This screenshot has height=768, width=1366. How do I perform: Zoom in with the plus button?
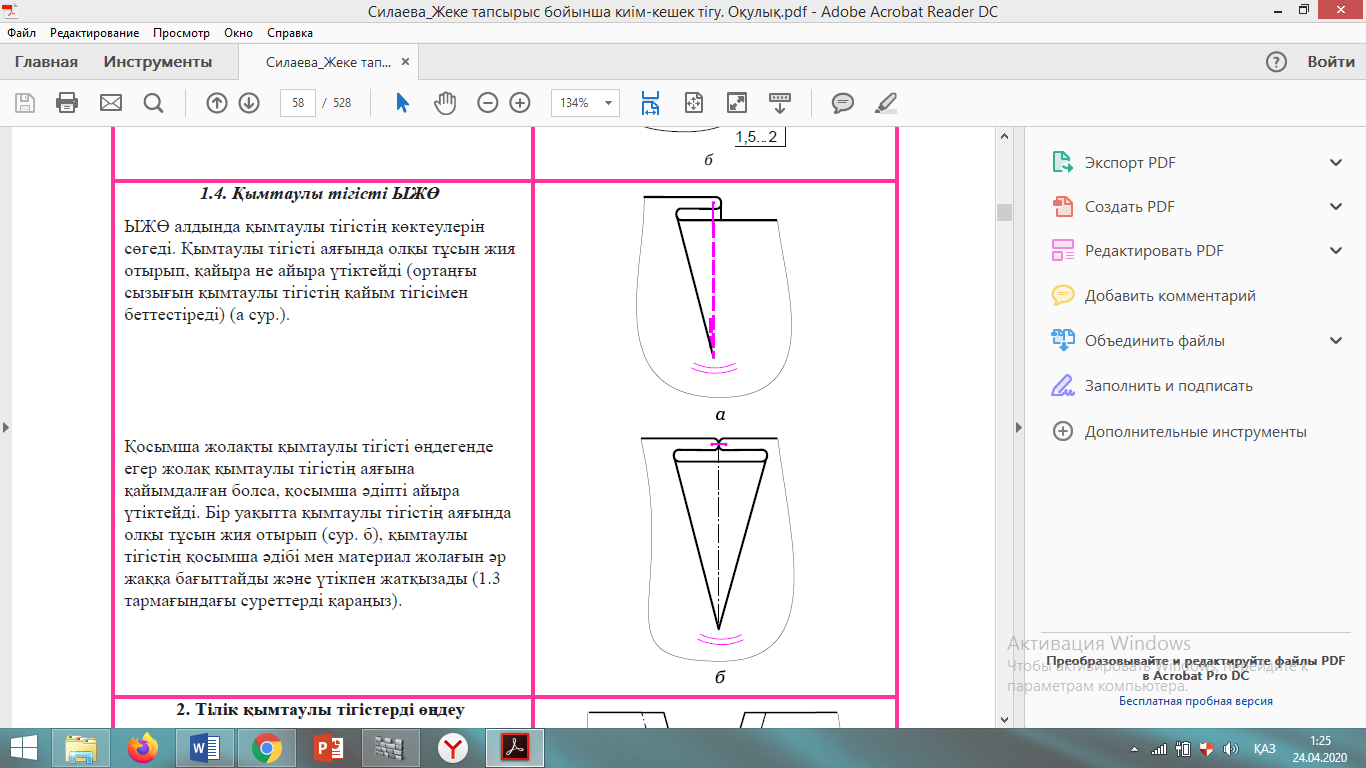click(x=520, y=103)
